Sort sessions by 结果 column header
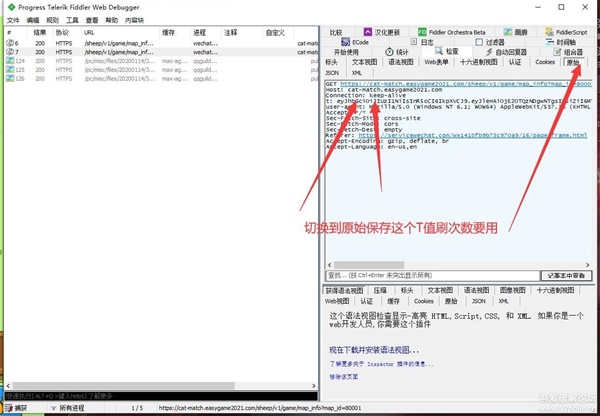This screenshot has width=600, height=416. coord(40,33)
